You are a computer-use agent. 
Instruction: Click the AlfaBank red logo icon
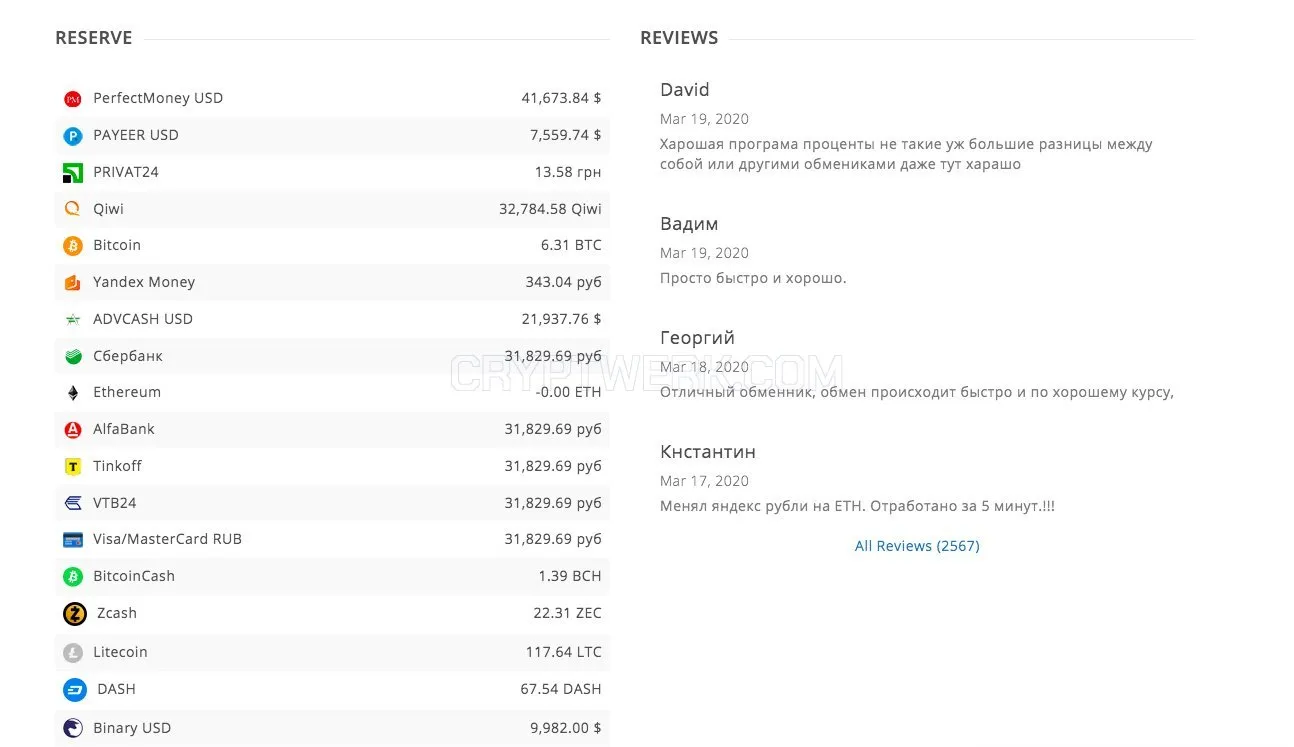73,430
